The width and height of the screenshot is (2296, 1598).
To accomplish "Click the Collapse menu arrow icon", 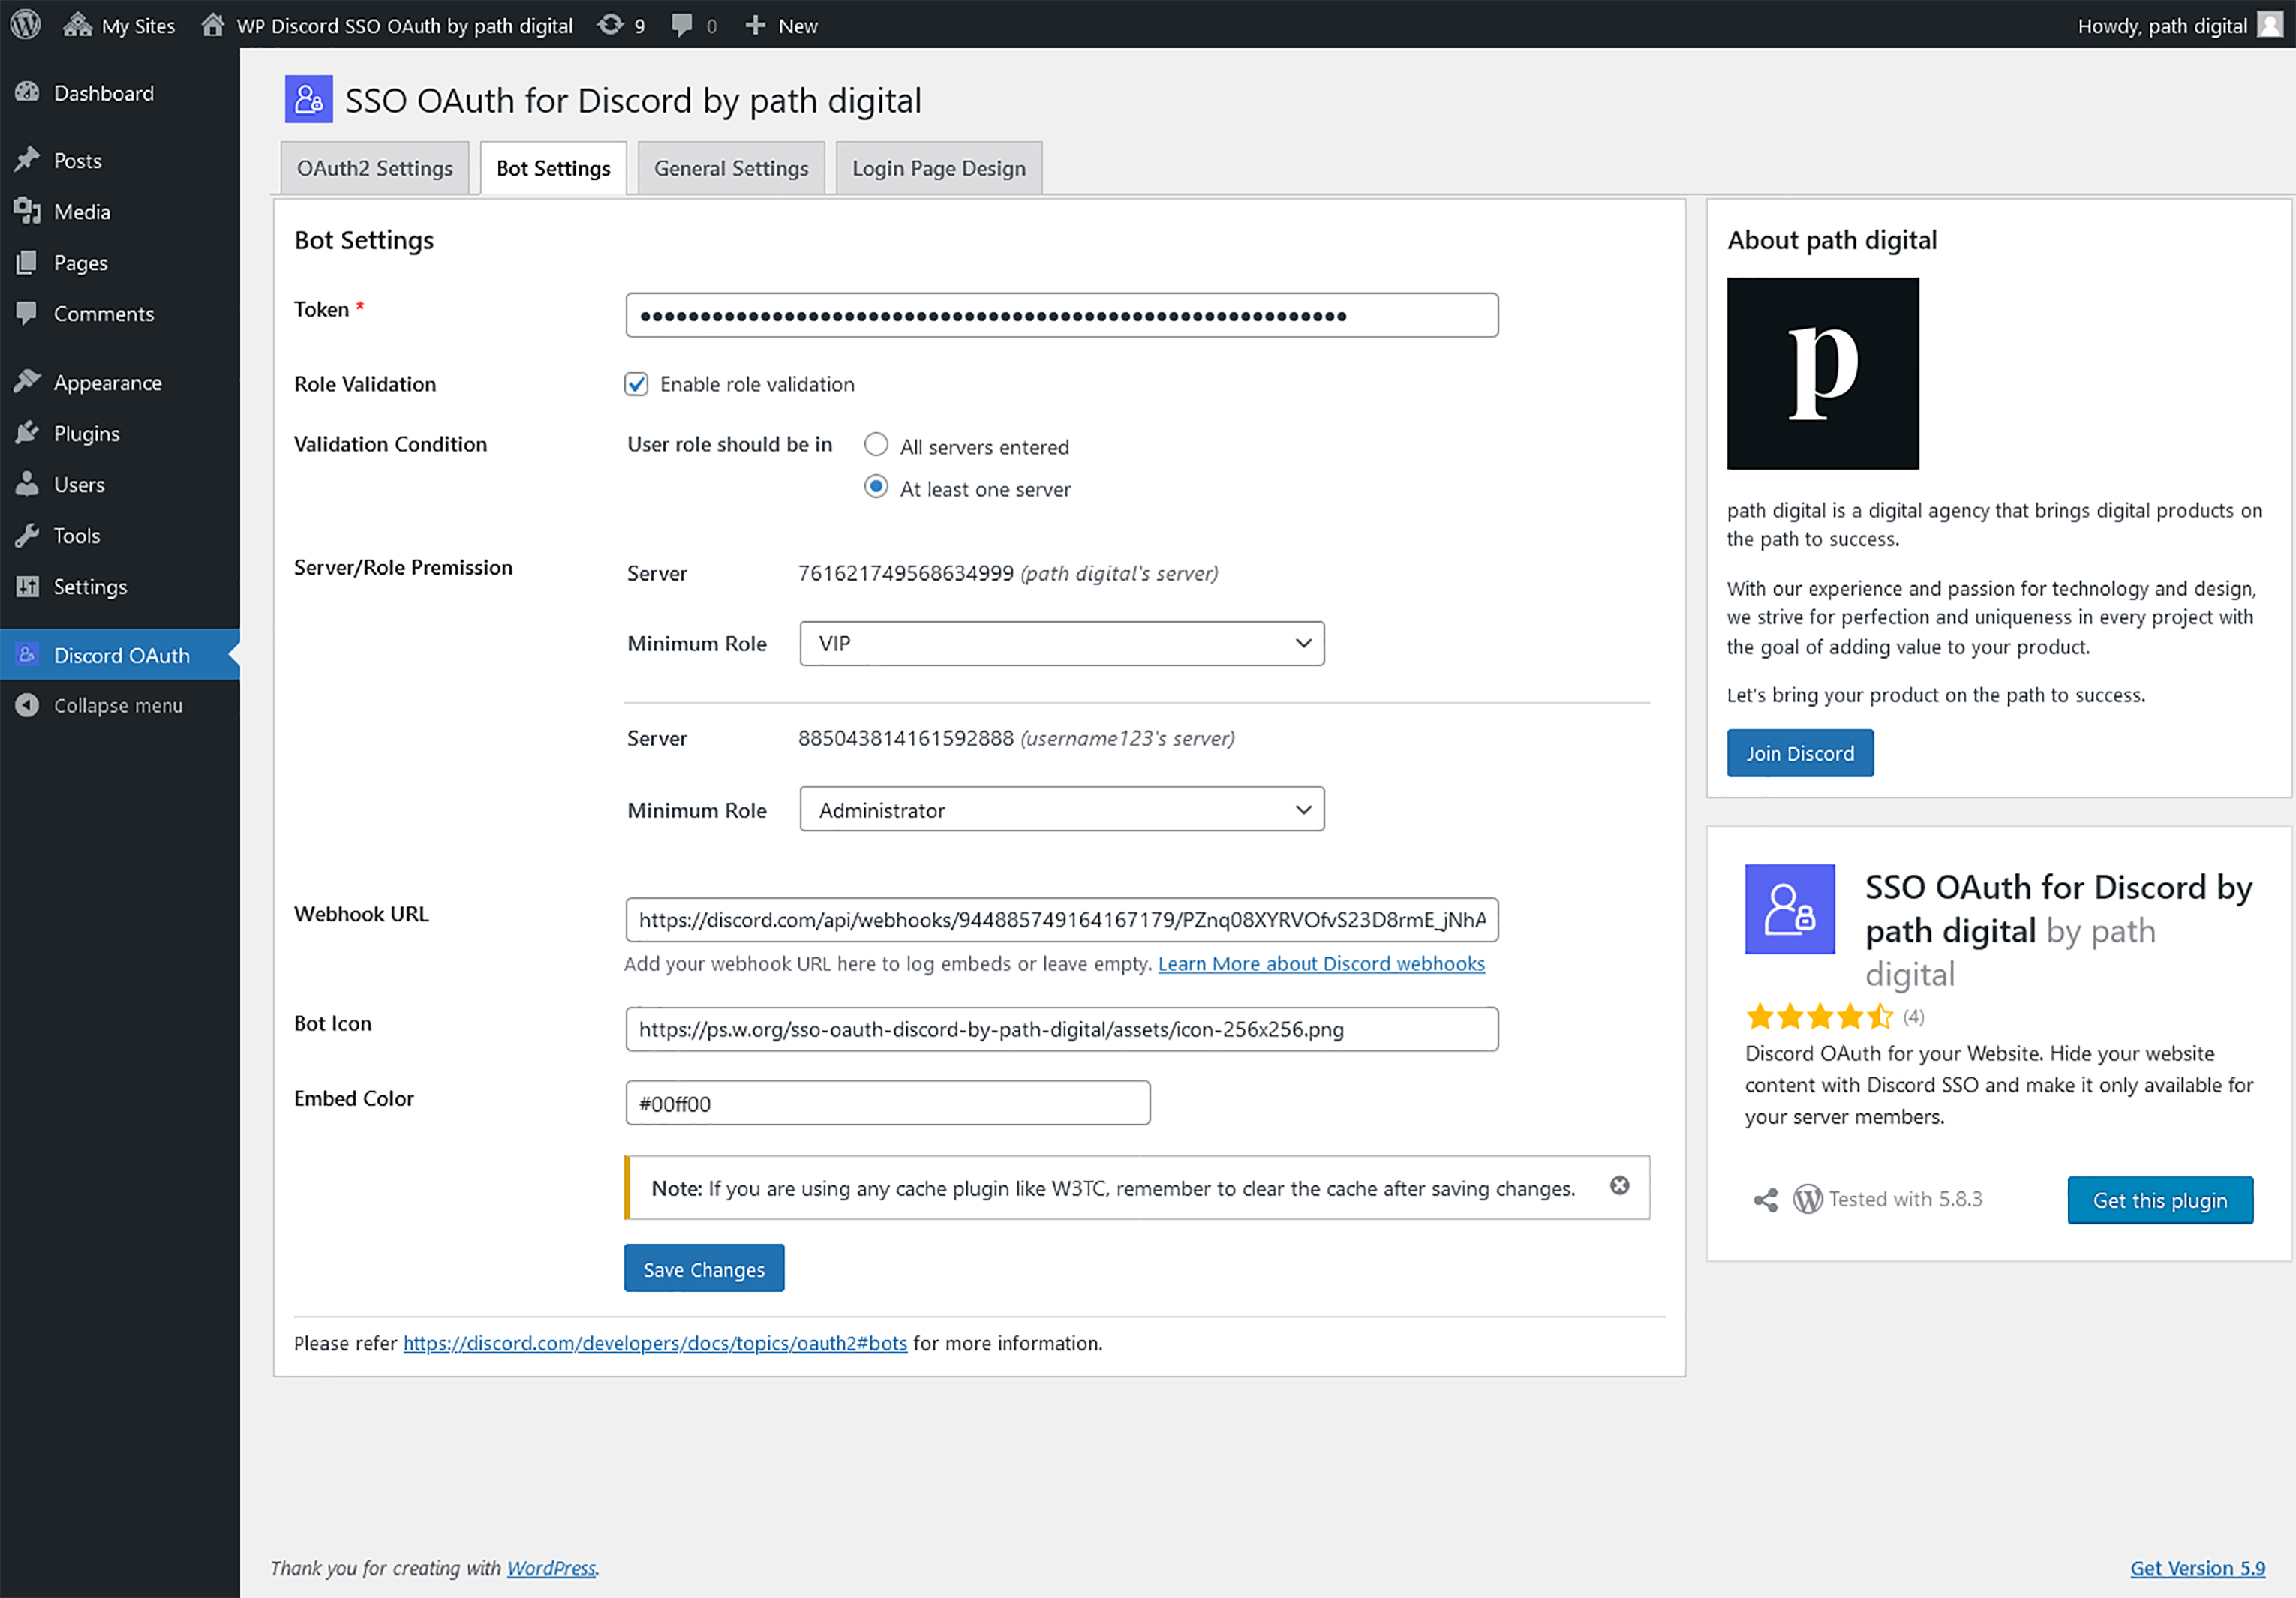I will (27, 705).
